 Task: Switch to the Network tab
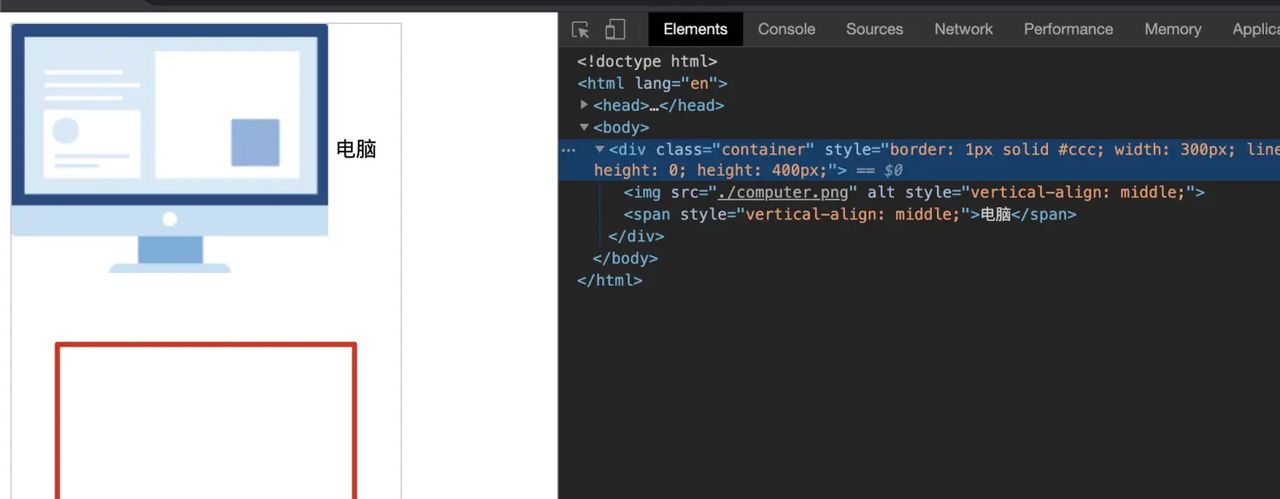click(963, 29)
